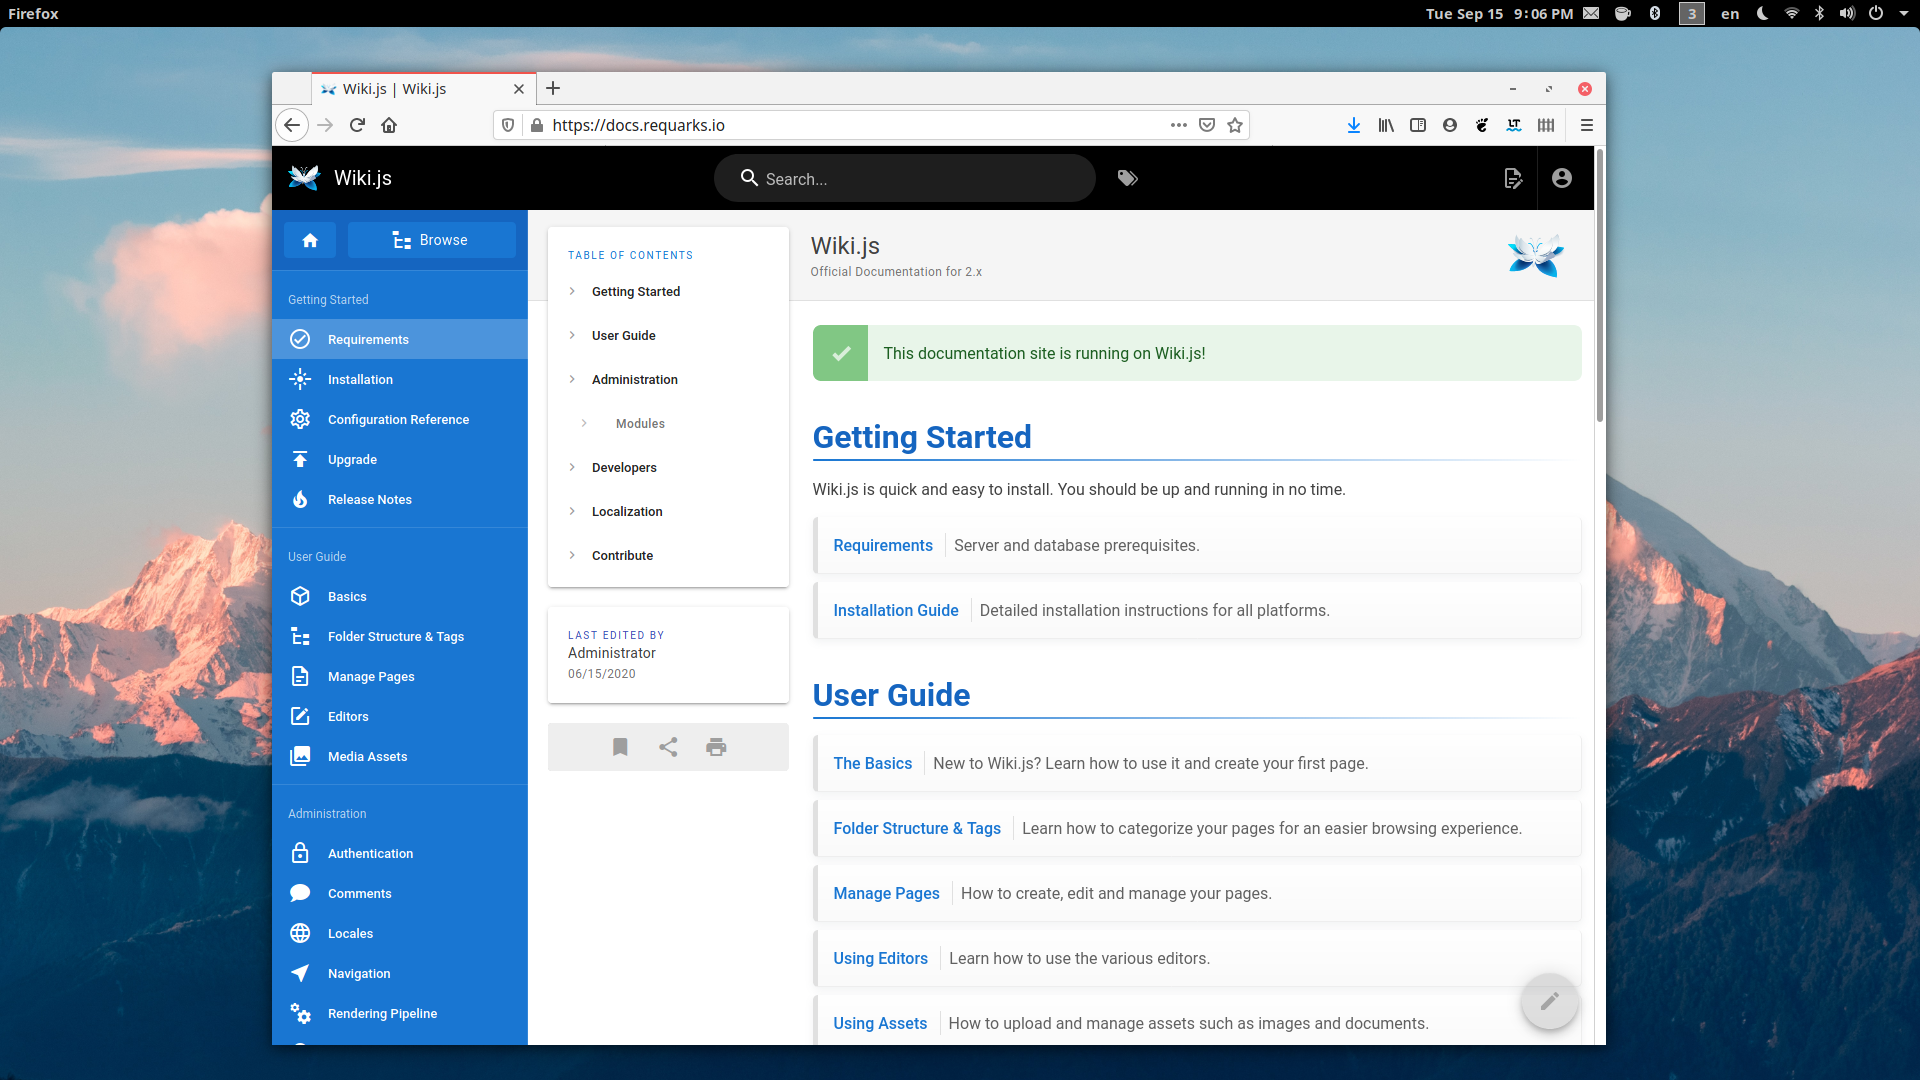This screenshot has width=1920, height=1080.
Task: Open page tags via the tag icon
Action: [x=1128, y=178]
